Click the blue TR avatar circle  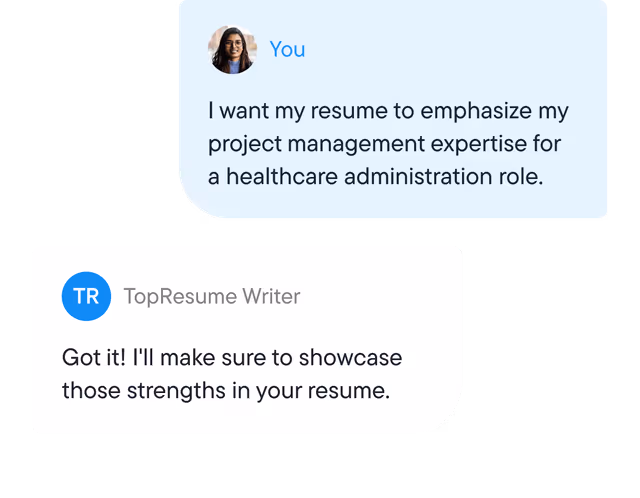click(86, 296)
